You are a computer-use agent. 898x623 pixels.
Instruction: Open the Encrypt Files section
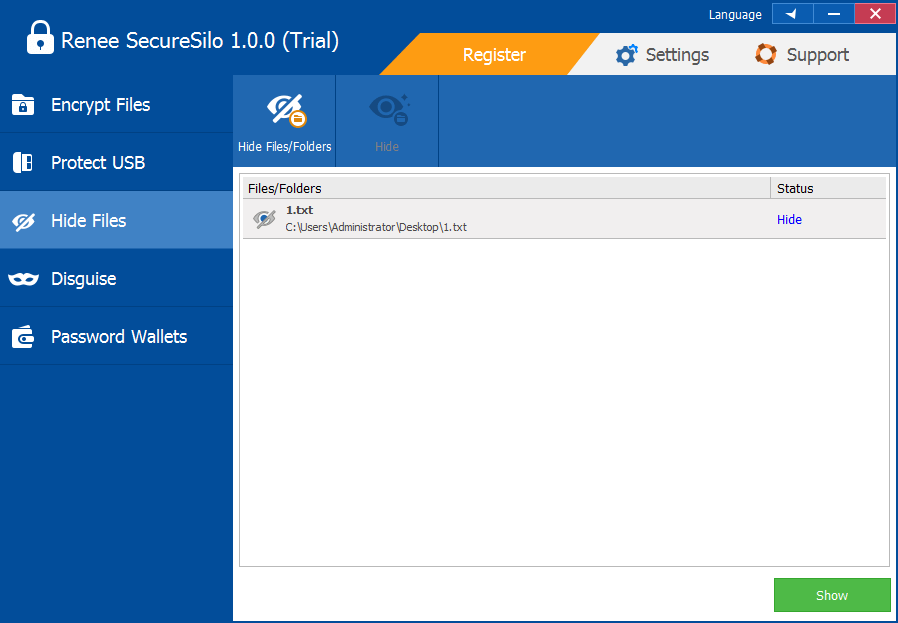click(116, 105)
